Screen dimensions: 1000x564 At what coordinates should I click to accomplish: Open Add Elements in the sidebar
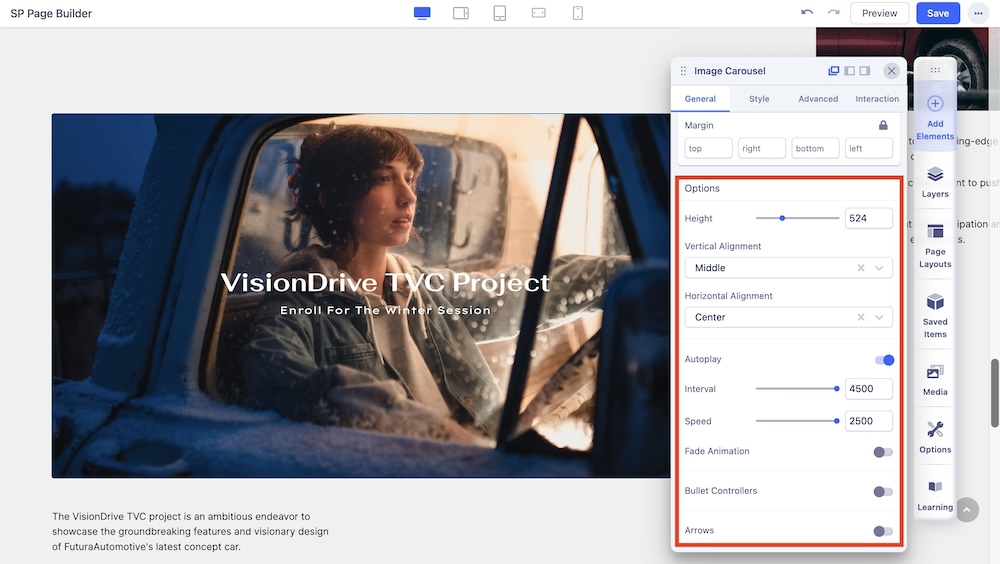pos(935,117)
